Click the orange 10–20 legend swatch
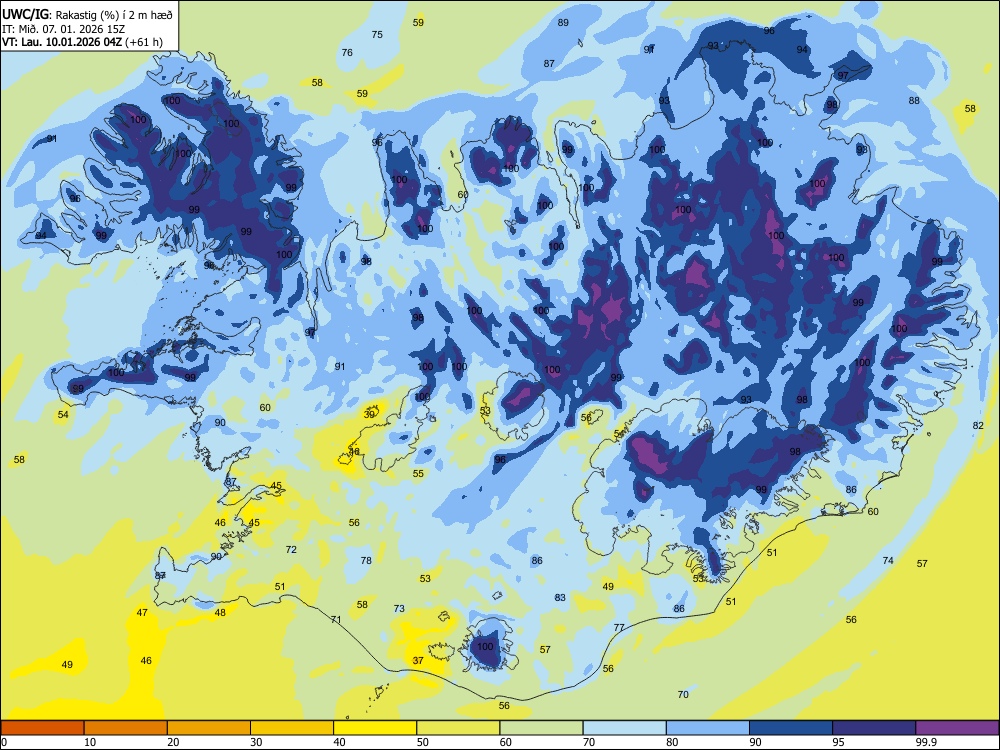1000x750 pixels. pos(126,728)
